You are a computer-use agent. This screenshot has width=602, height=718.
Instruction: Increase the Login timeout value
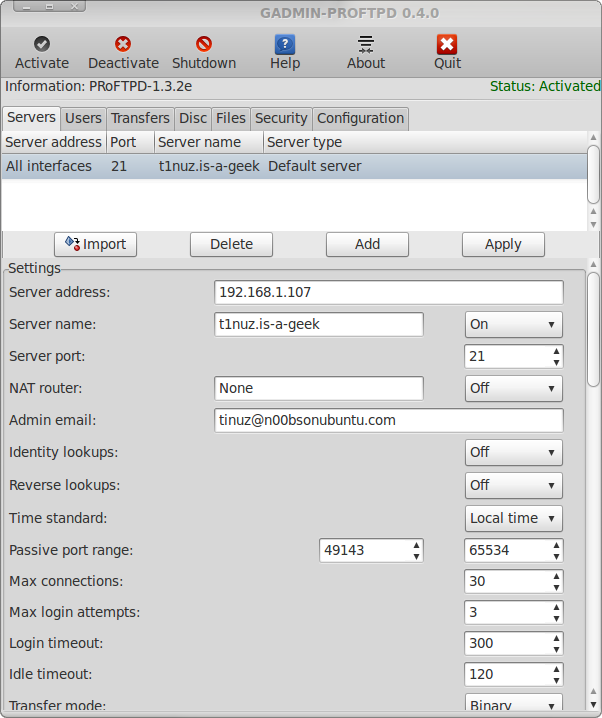[x=556, y=639]
